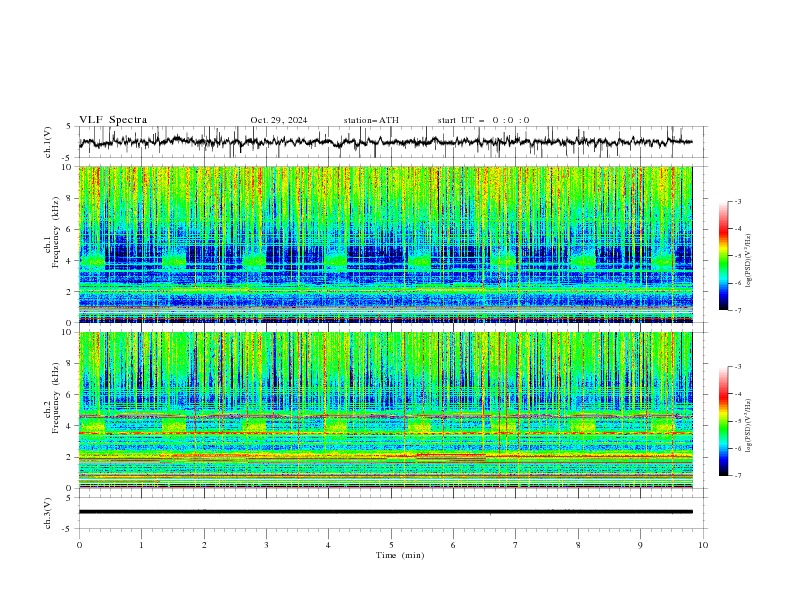The height and width of the screenshot is (612, 792).
Task: Click the ch.3 flat black waveform trace
Action: [385, 512]
